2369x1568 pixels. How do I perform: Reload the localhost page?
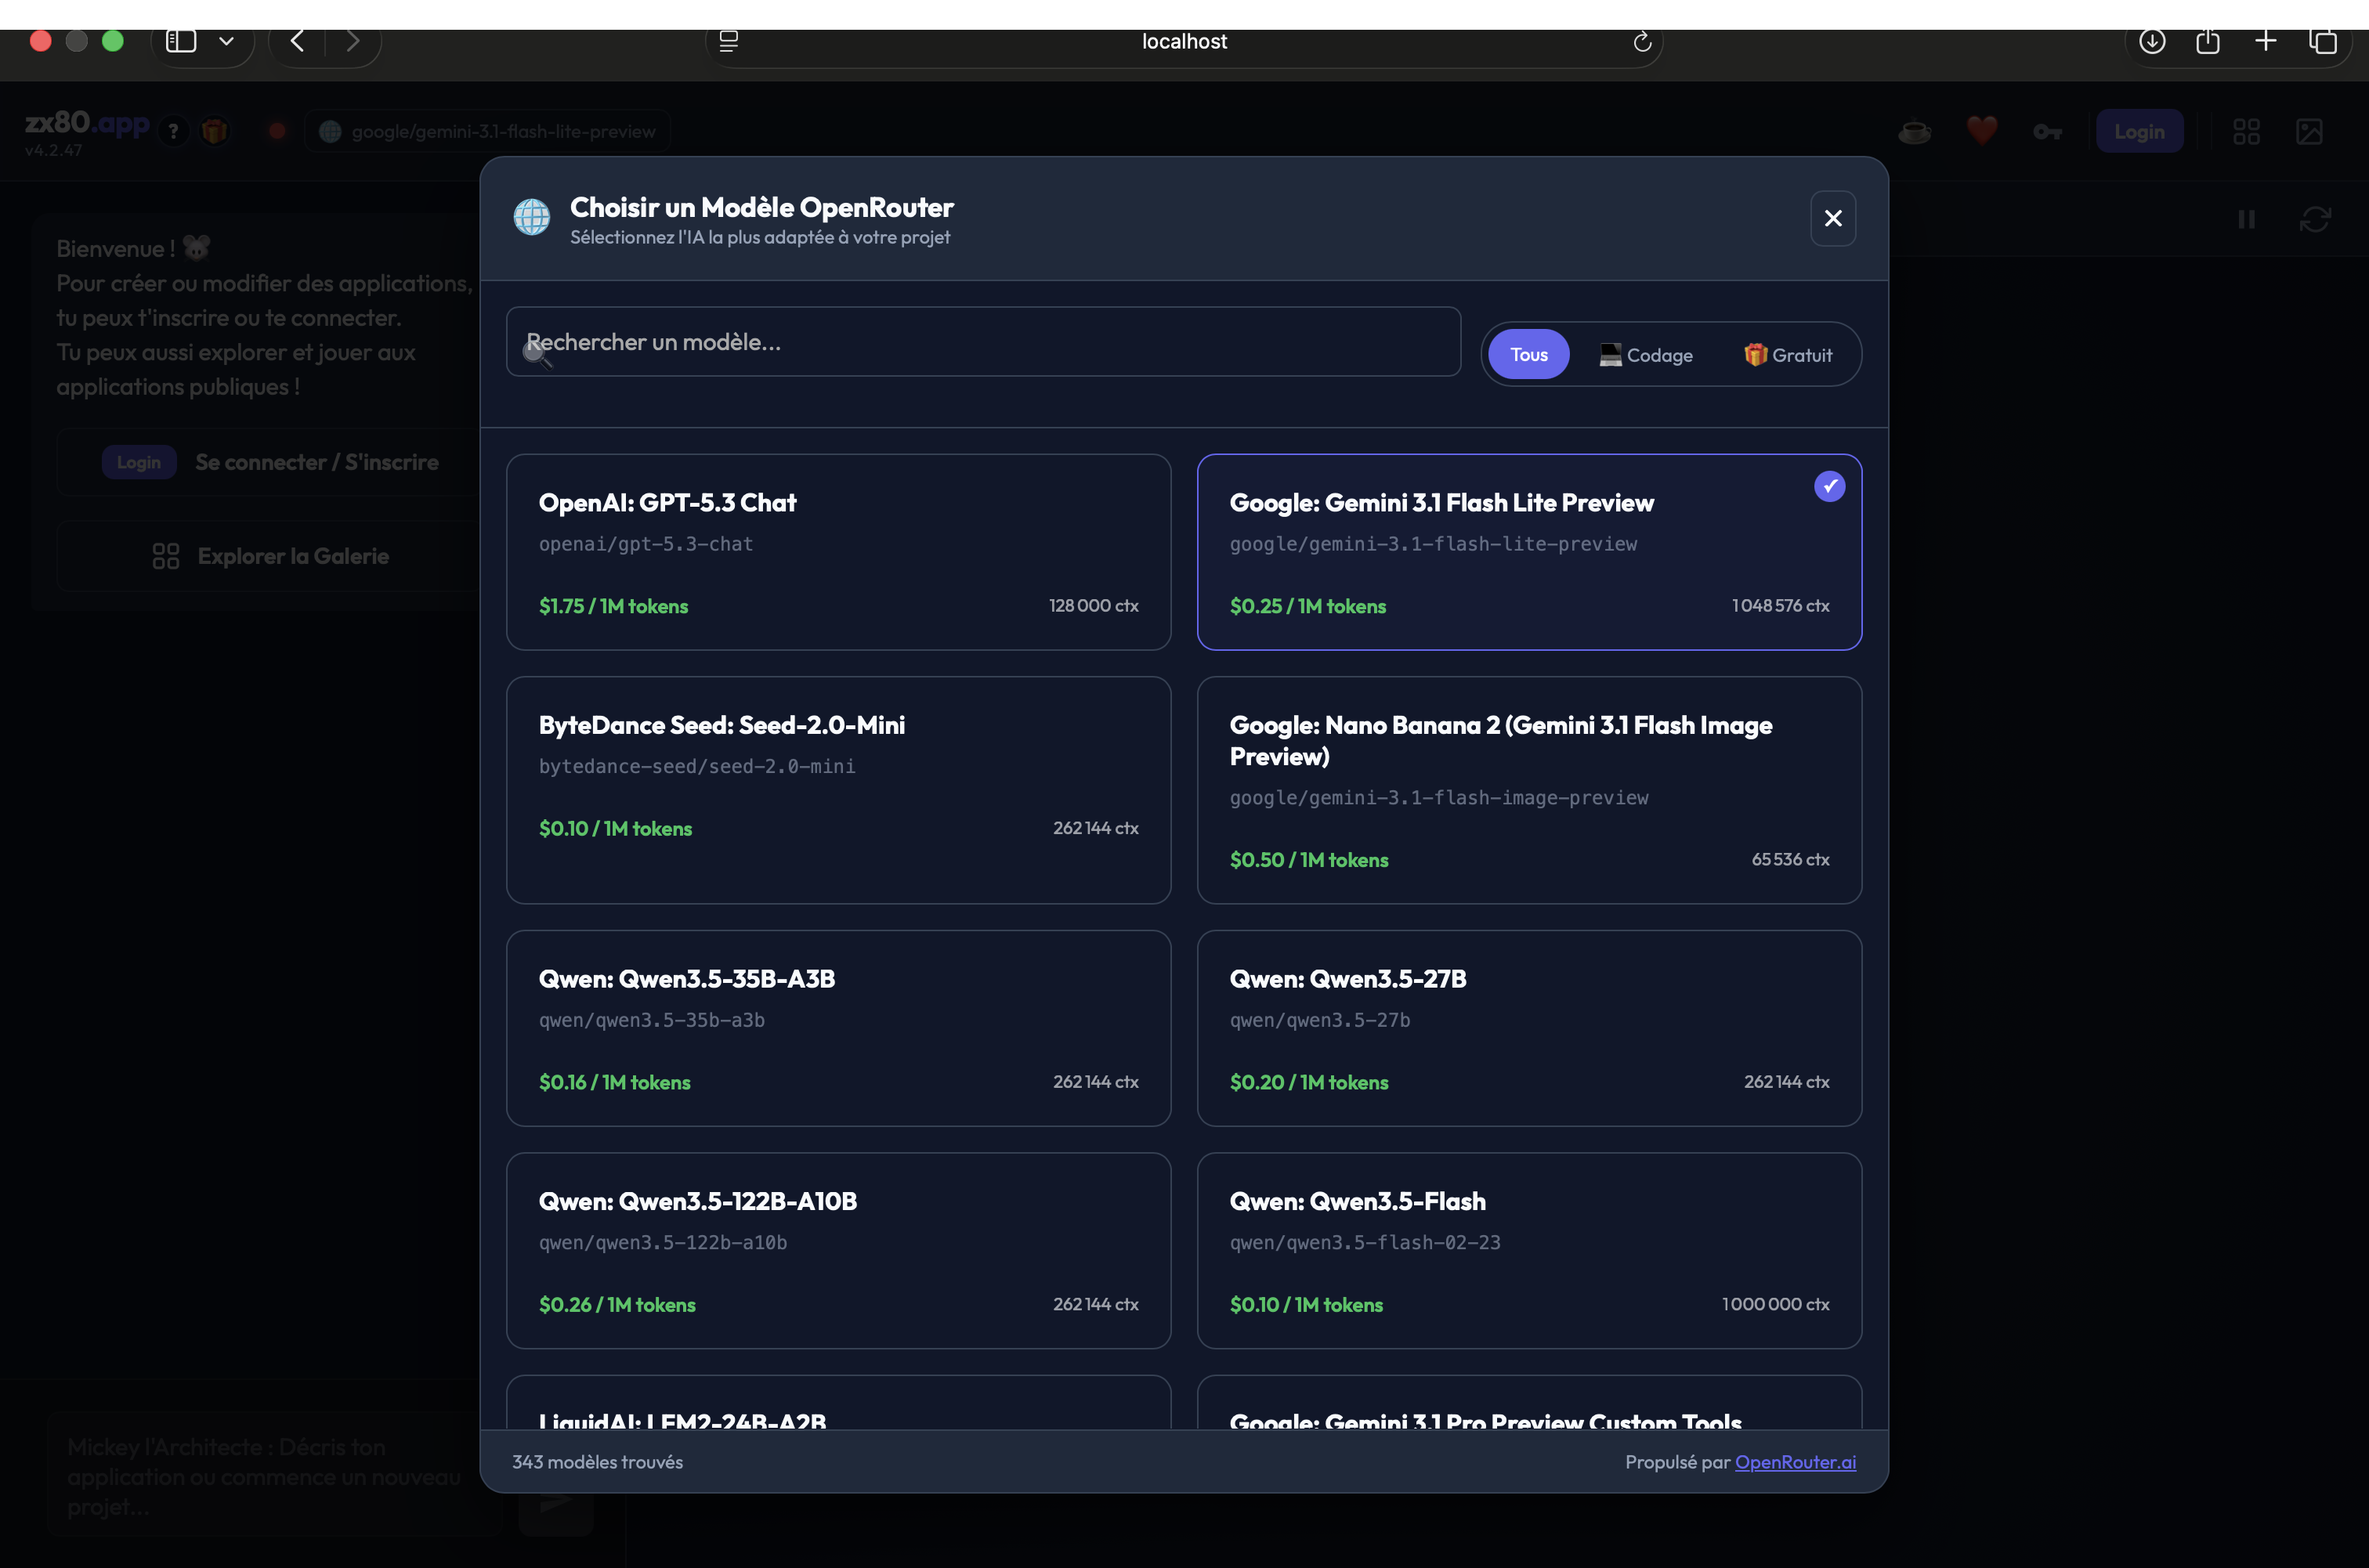click(1641, 41)
